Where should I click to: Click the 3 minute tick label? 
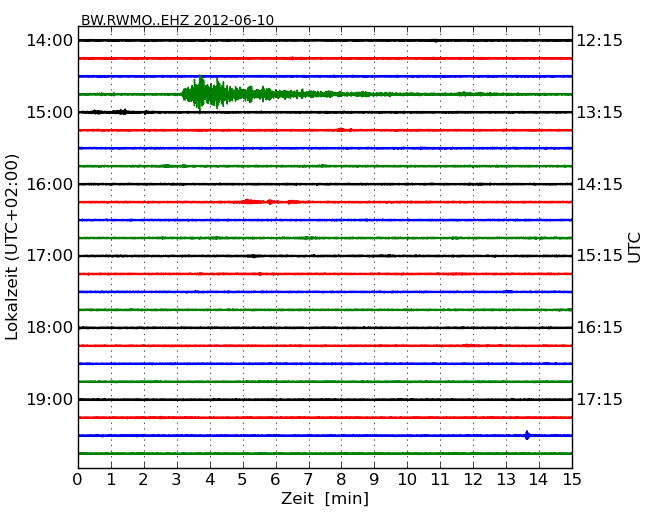coord(176,480)
